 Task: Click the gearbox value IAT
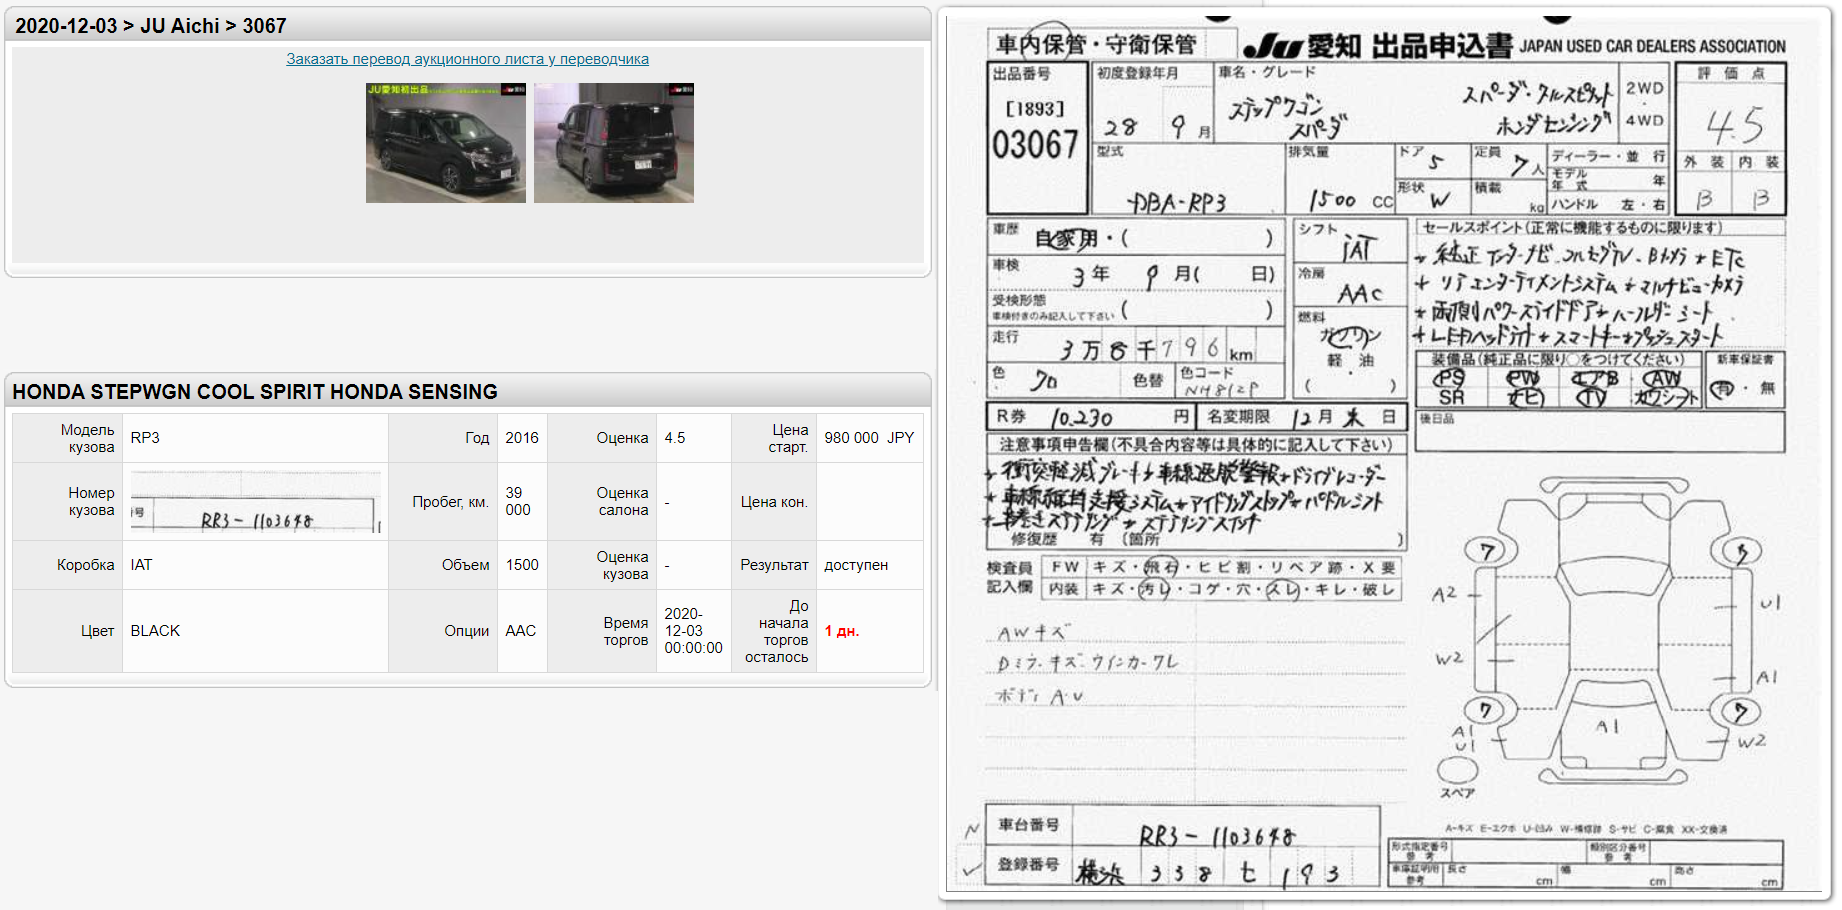141,565
